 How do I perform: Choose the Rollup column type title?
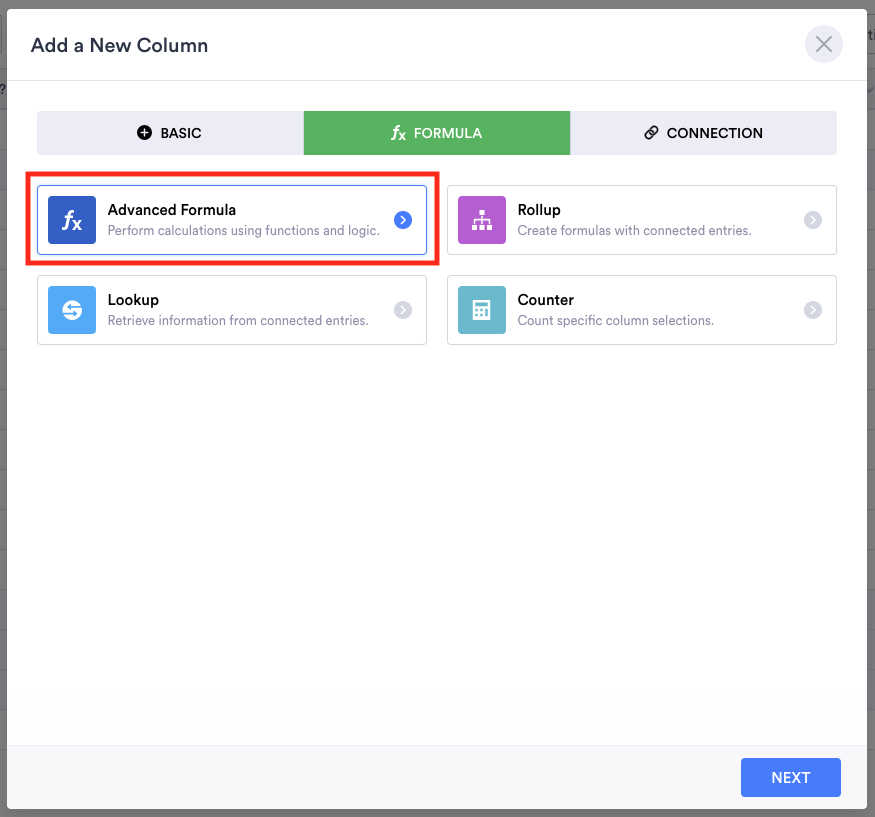(539, 210)
